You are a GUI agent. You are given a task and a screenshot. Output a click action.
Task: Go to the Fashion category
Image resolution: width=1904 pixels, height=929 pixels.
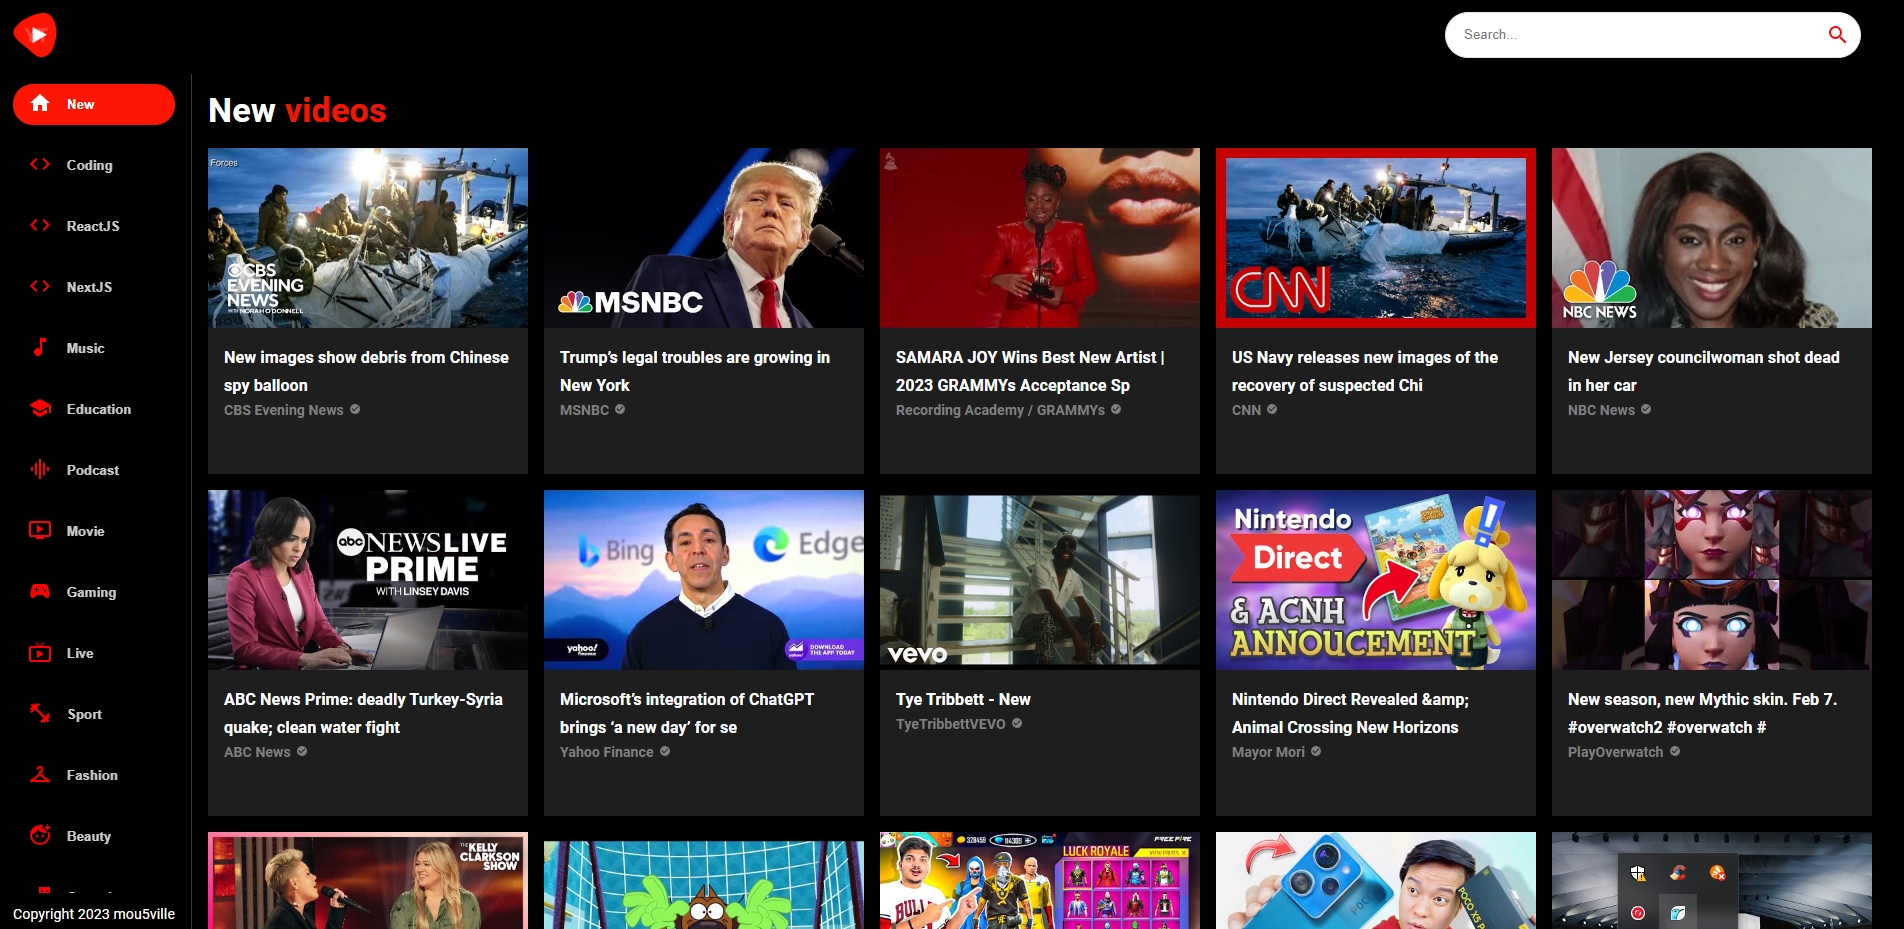click(92, 776)
